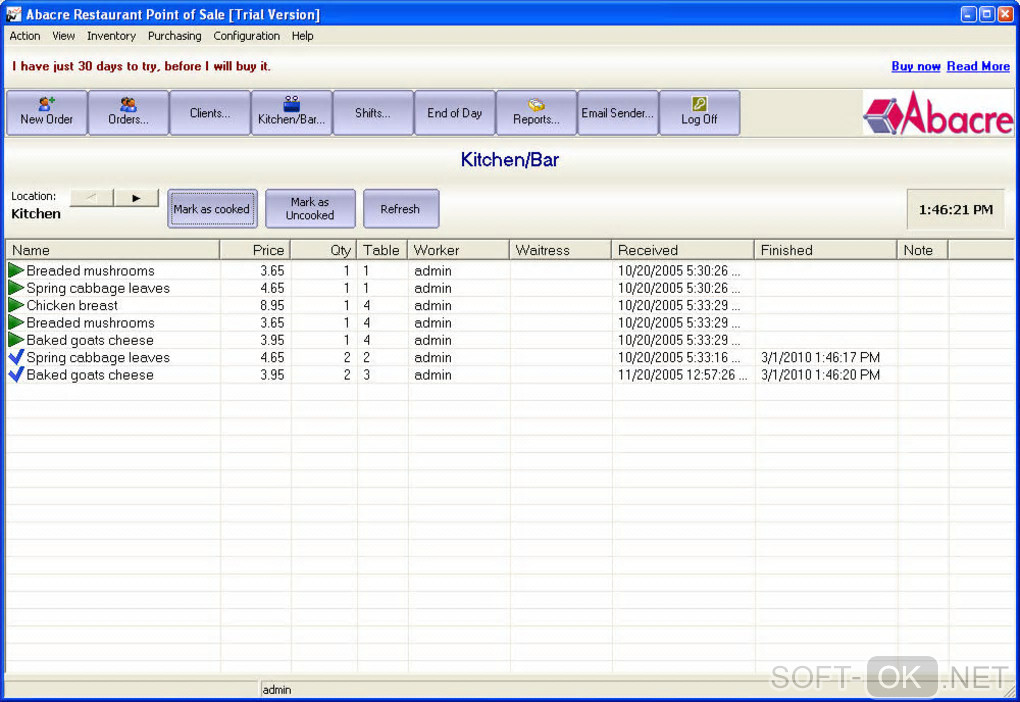Sort by the Received column header
Image resolution: width=1020 pixels, height=702 pixels.
click(x=682, y=250)
